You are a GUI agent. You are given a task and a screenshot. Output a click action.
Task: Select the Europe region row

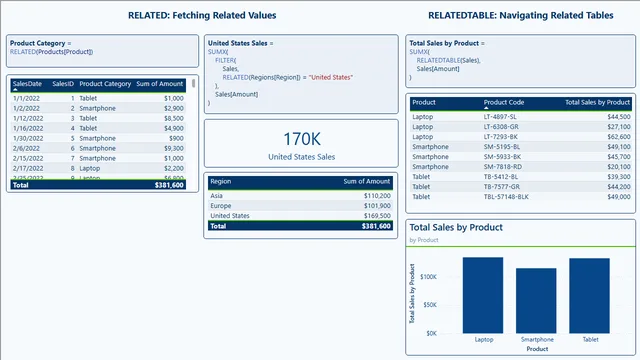(300, 206)
